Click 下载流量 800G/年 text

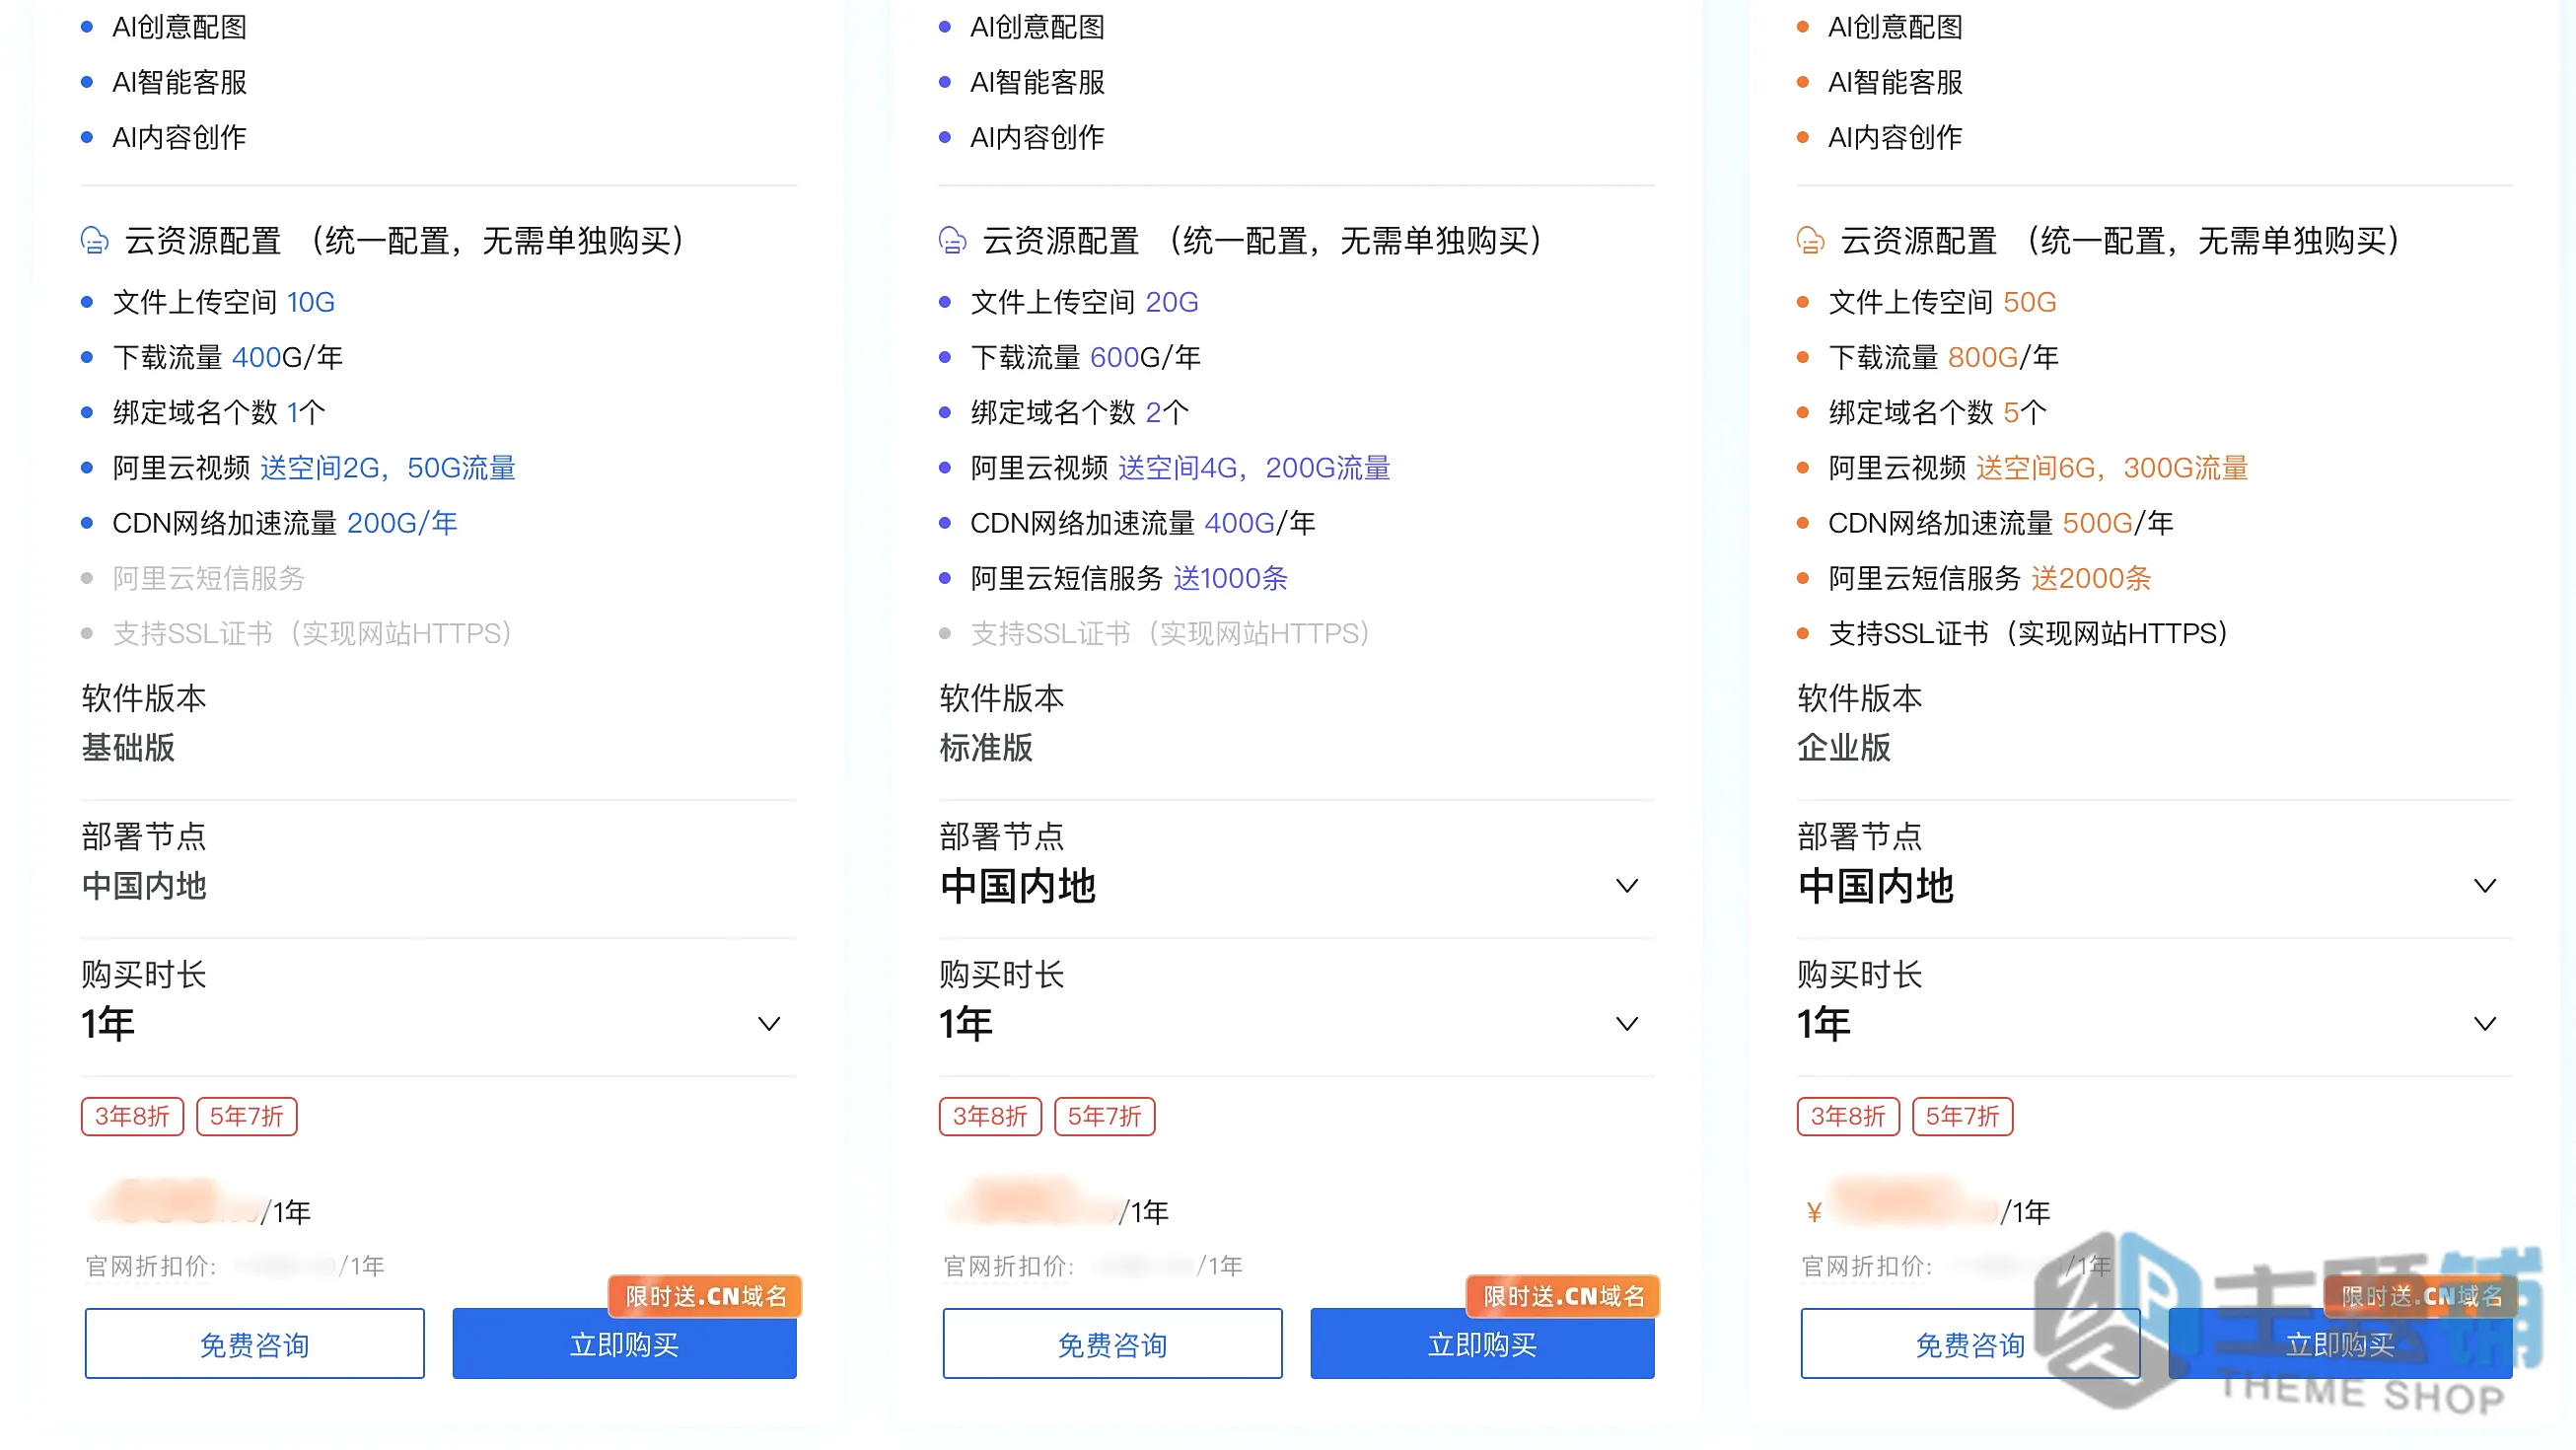click(1944, 357)
